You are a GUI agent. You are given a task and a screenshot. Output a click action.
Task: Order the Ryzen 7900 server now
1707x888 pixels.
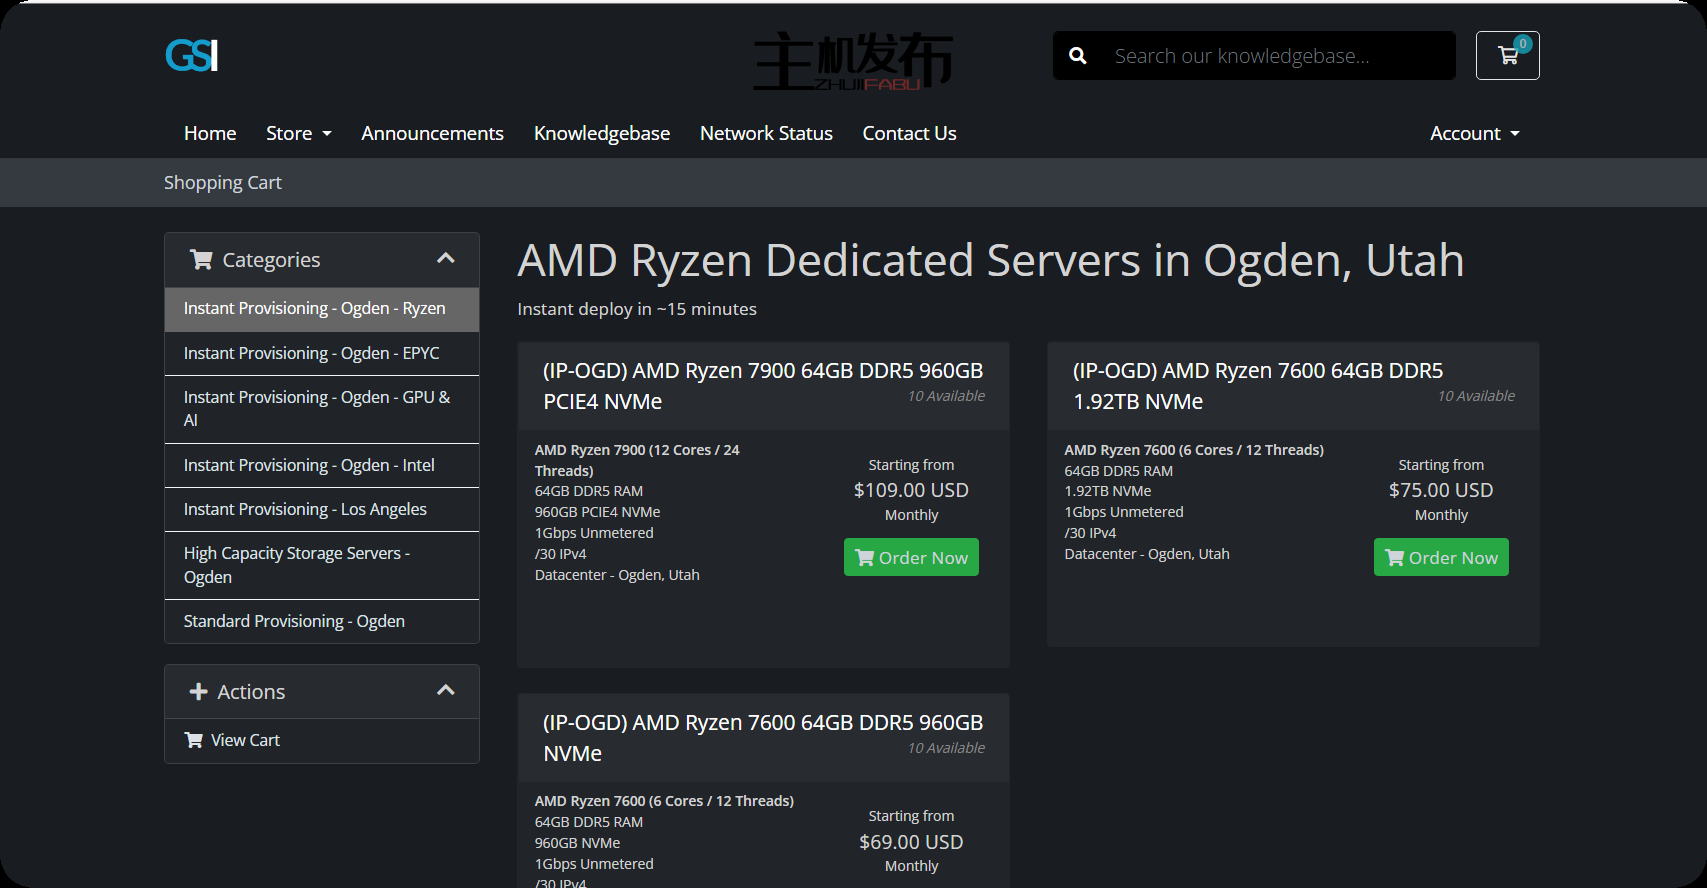911,558
